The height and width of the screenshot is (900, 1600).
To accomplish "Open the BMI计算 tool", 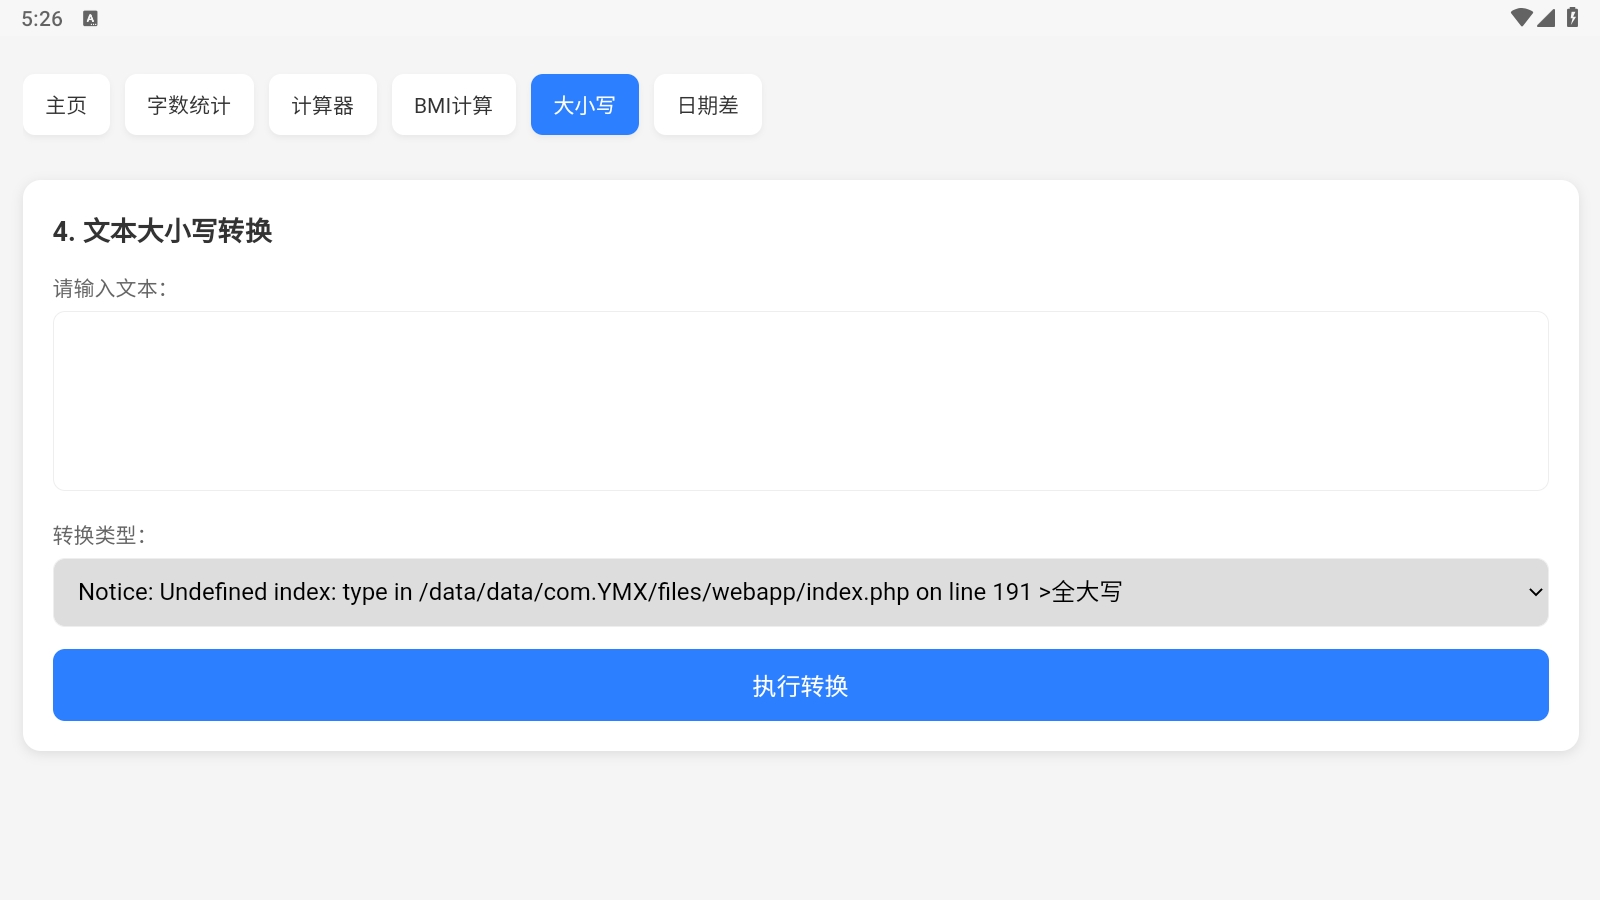I will click(454, 104).
